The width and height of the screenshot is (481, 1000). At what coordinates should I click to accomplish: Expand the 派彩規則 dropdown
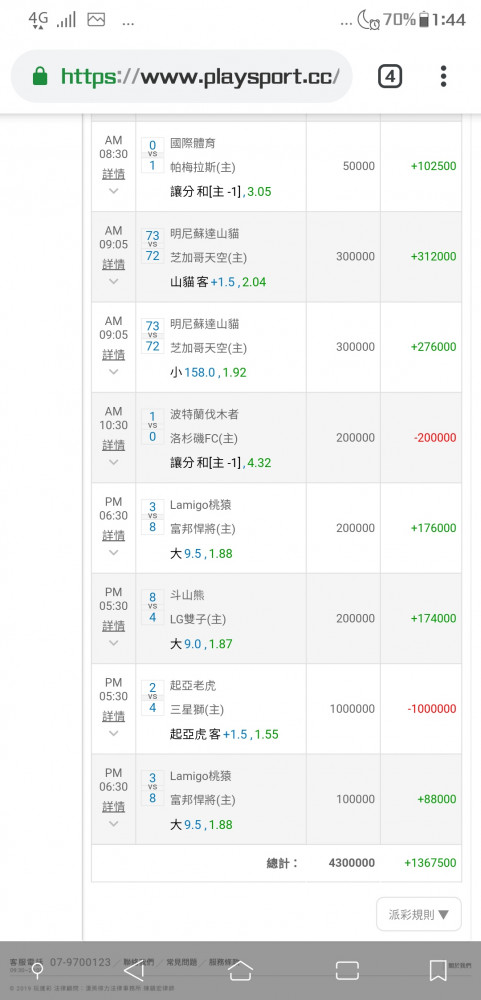pos(418,915)
